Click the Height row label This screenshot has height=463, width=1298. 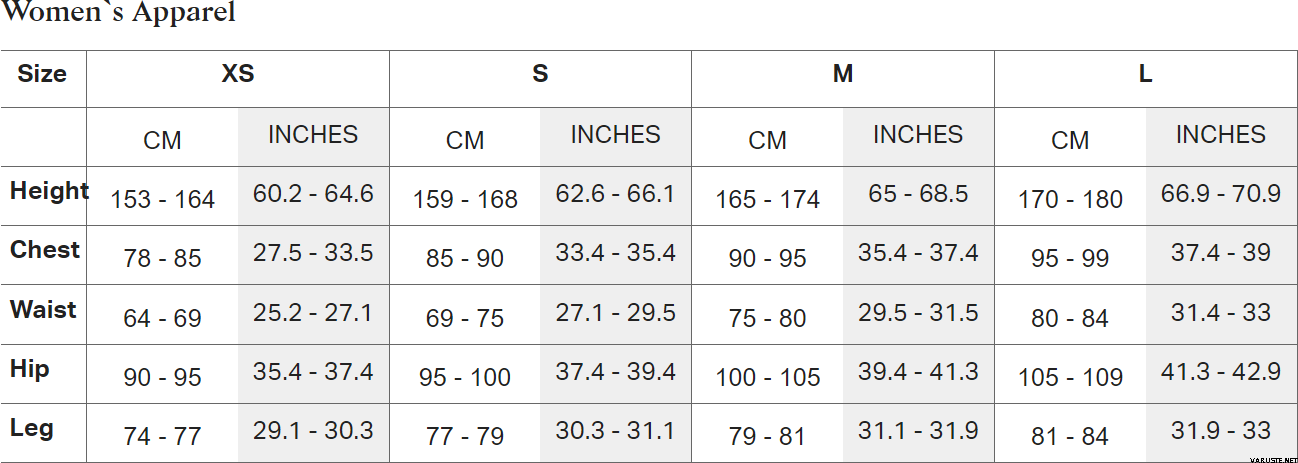(49, 190)
